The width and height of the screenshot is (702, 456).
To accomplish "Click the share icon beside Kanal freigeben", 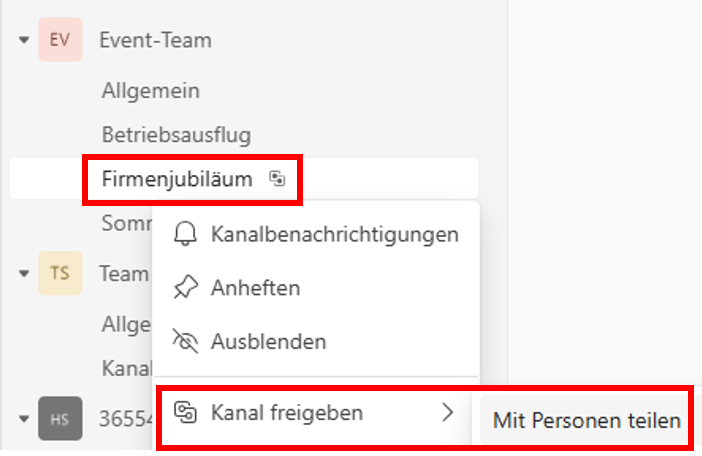I will [x=185, y=412].
